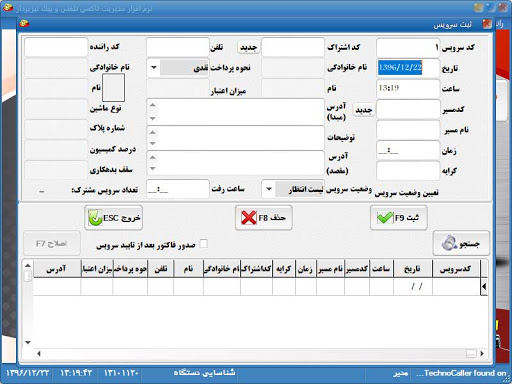Toggle issue invoice after service confirmation checkbox
The width and height of the screenshot is (512, 384).
(x=203, y=244)
